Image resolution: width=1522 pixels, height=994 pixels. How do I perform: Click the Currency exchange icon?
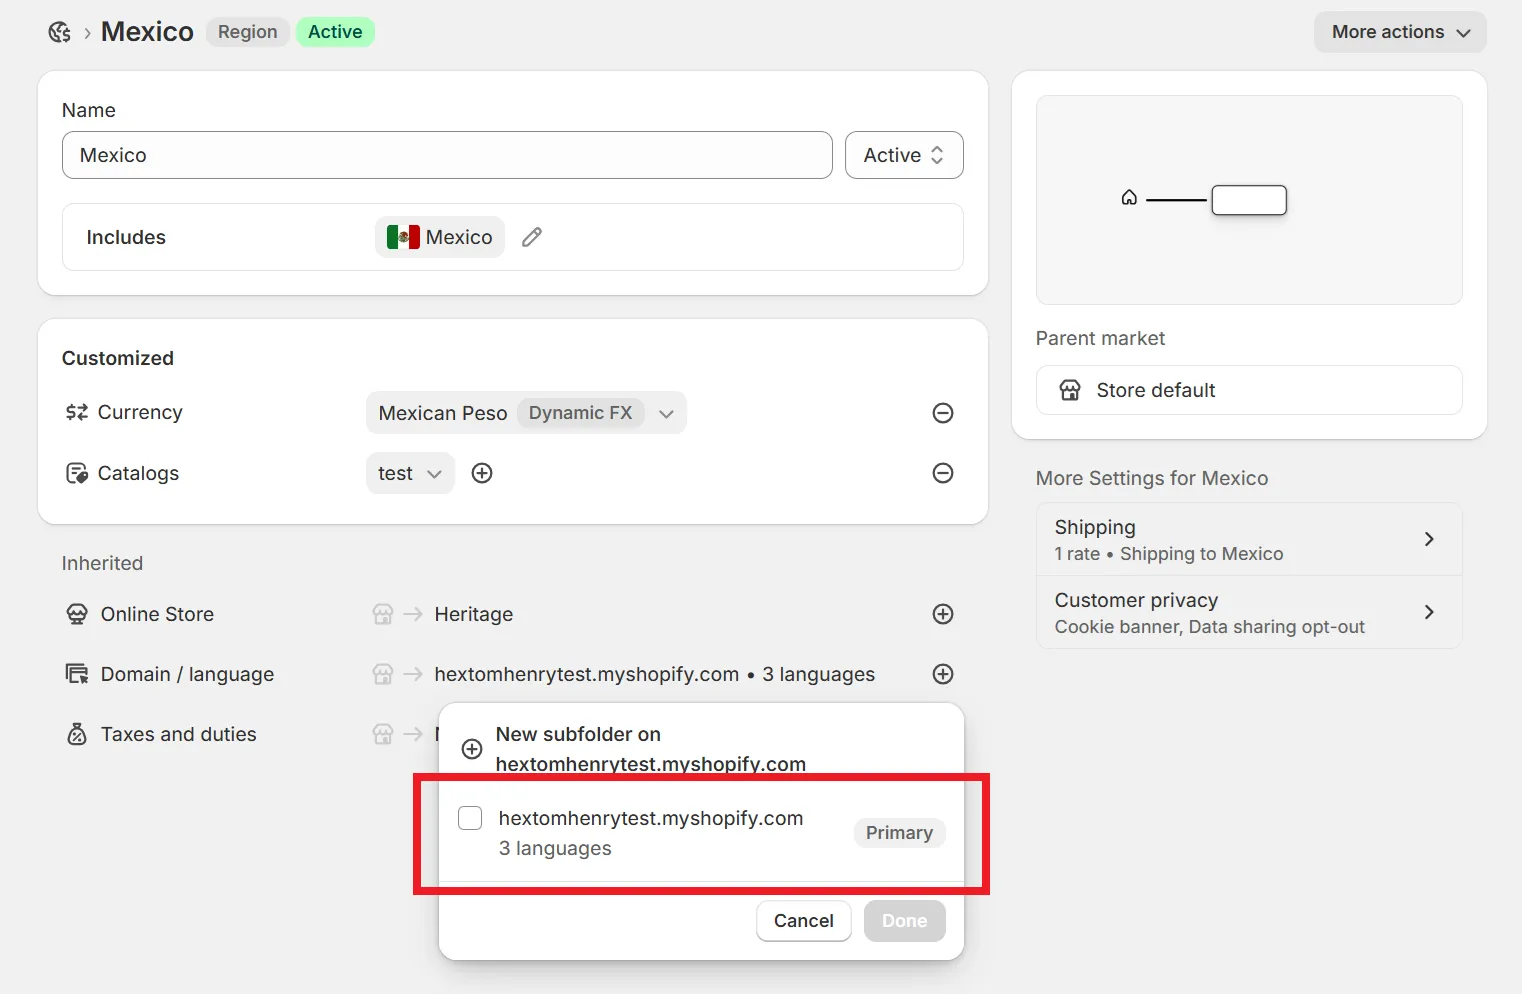tap(77, 412)
